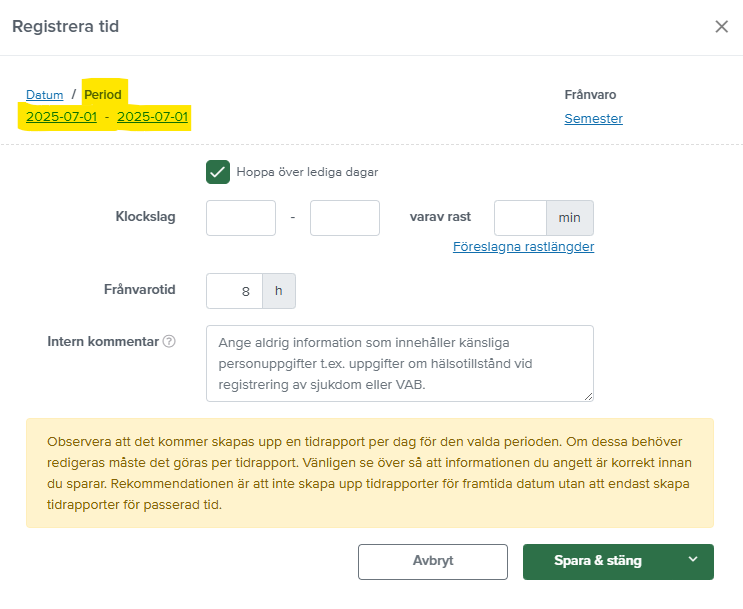Click the Spara & stäng button
This screenshot has width=743, height=609.
pyautogui.click(x=598, y=561)
